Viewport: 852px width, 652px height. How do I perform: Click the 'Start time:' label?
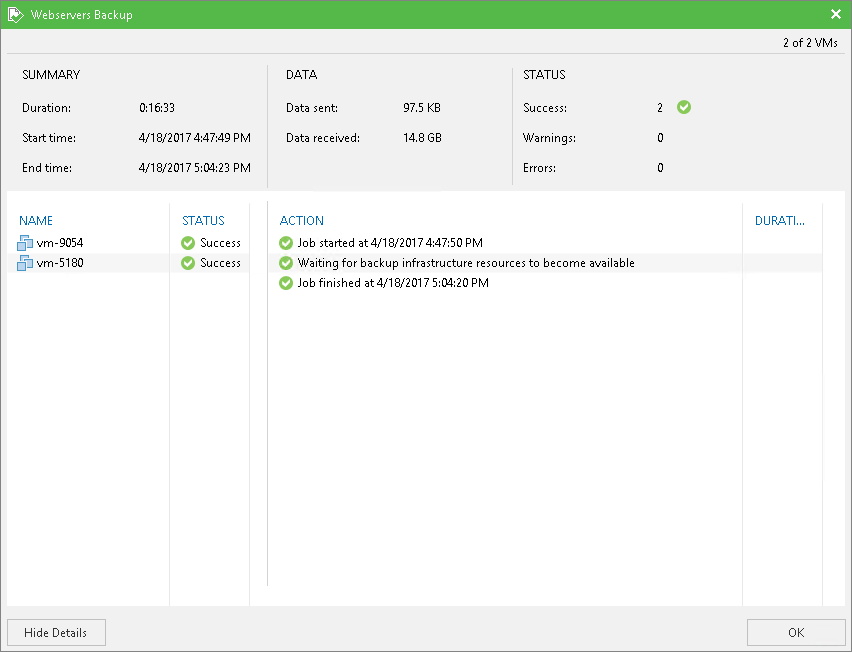coord(49,137)
